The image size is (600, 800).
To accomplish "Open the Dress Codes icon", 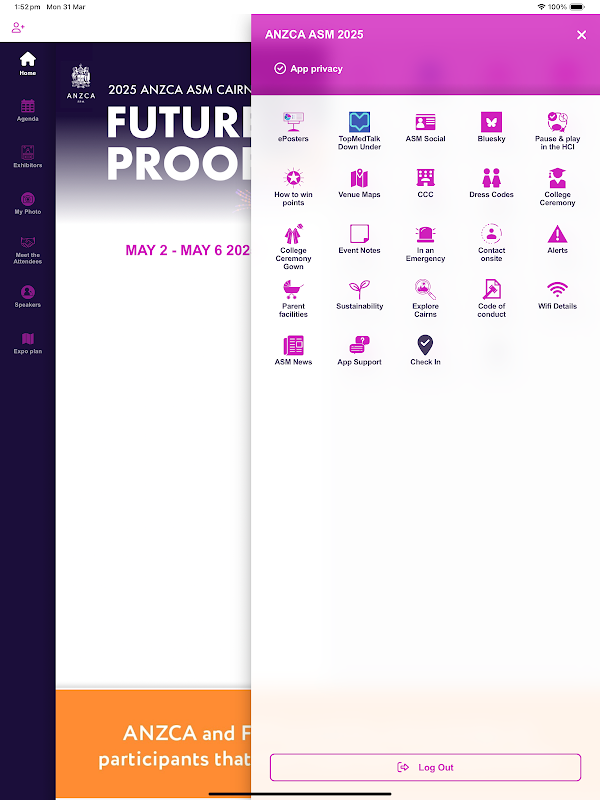I will pos(491,178).
